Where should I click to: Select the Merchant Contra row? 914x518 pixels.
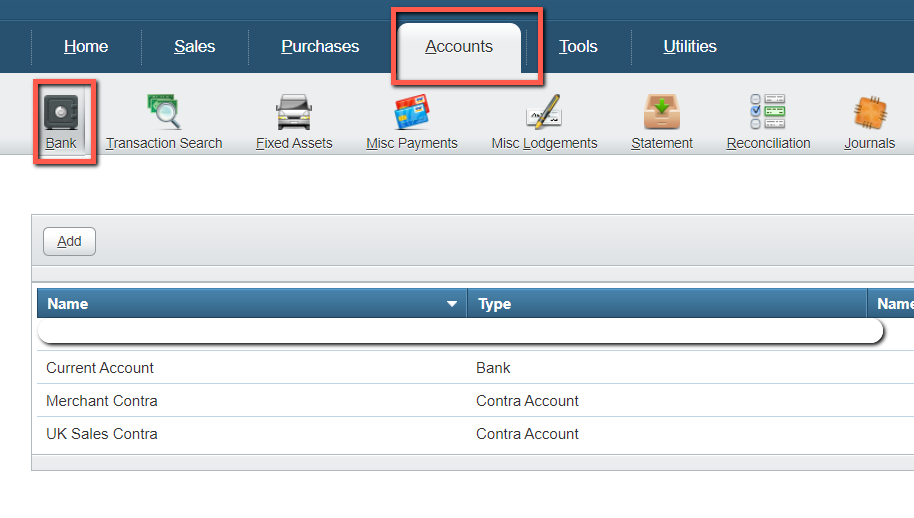[x=102, y=401]
